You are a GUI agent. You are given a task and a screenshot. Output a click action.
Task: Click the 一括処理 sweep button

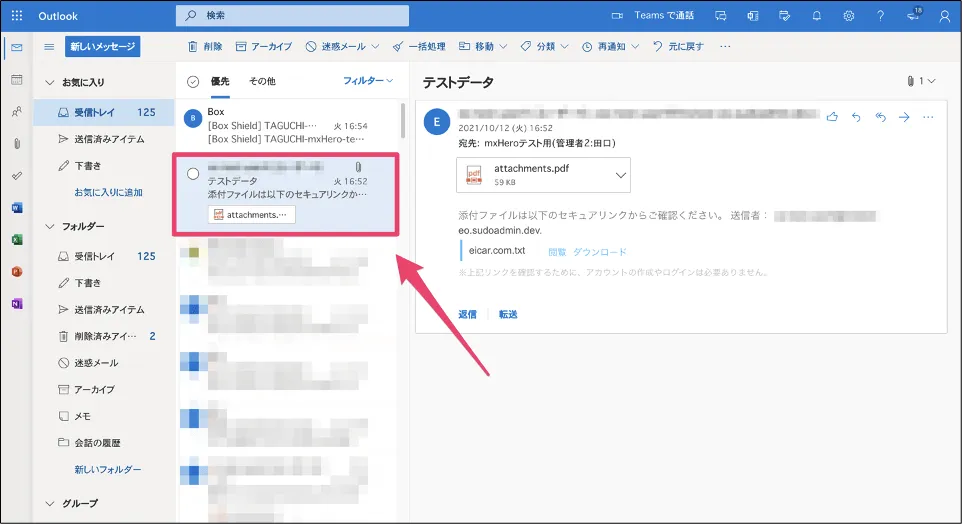(420, 47)
